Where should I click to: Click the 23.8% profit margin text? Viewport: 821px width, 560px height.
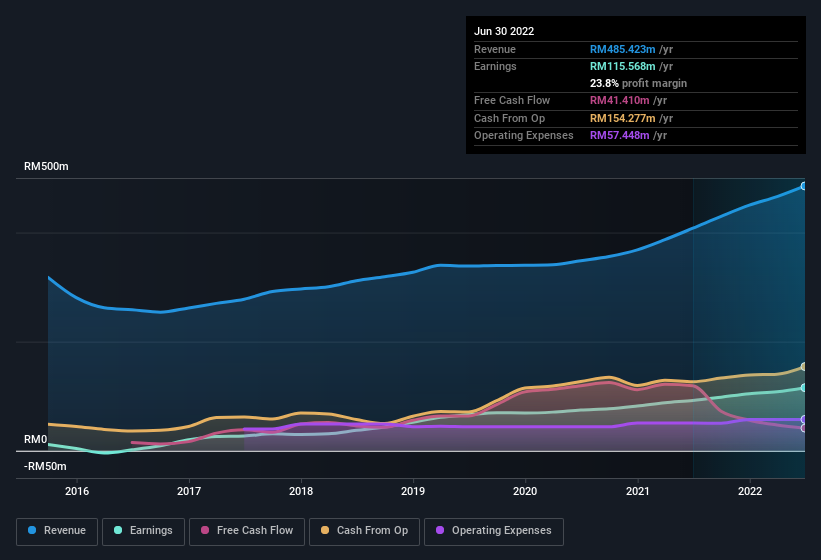[x=638, y=83]
